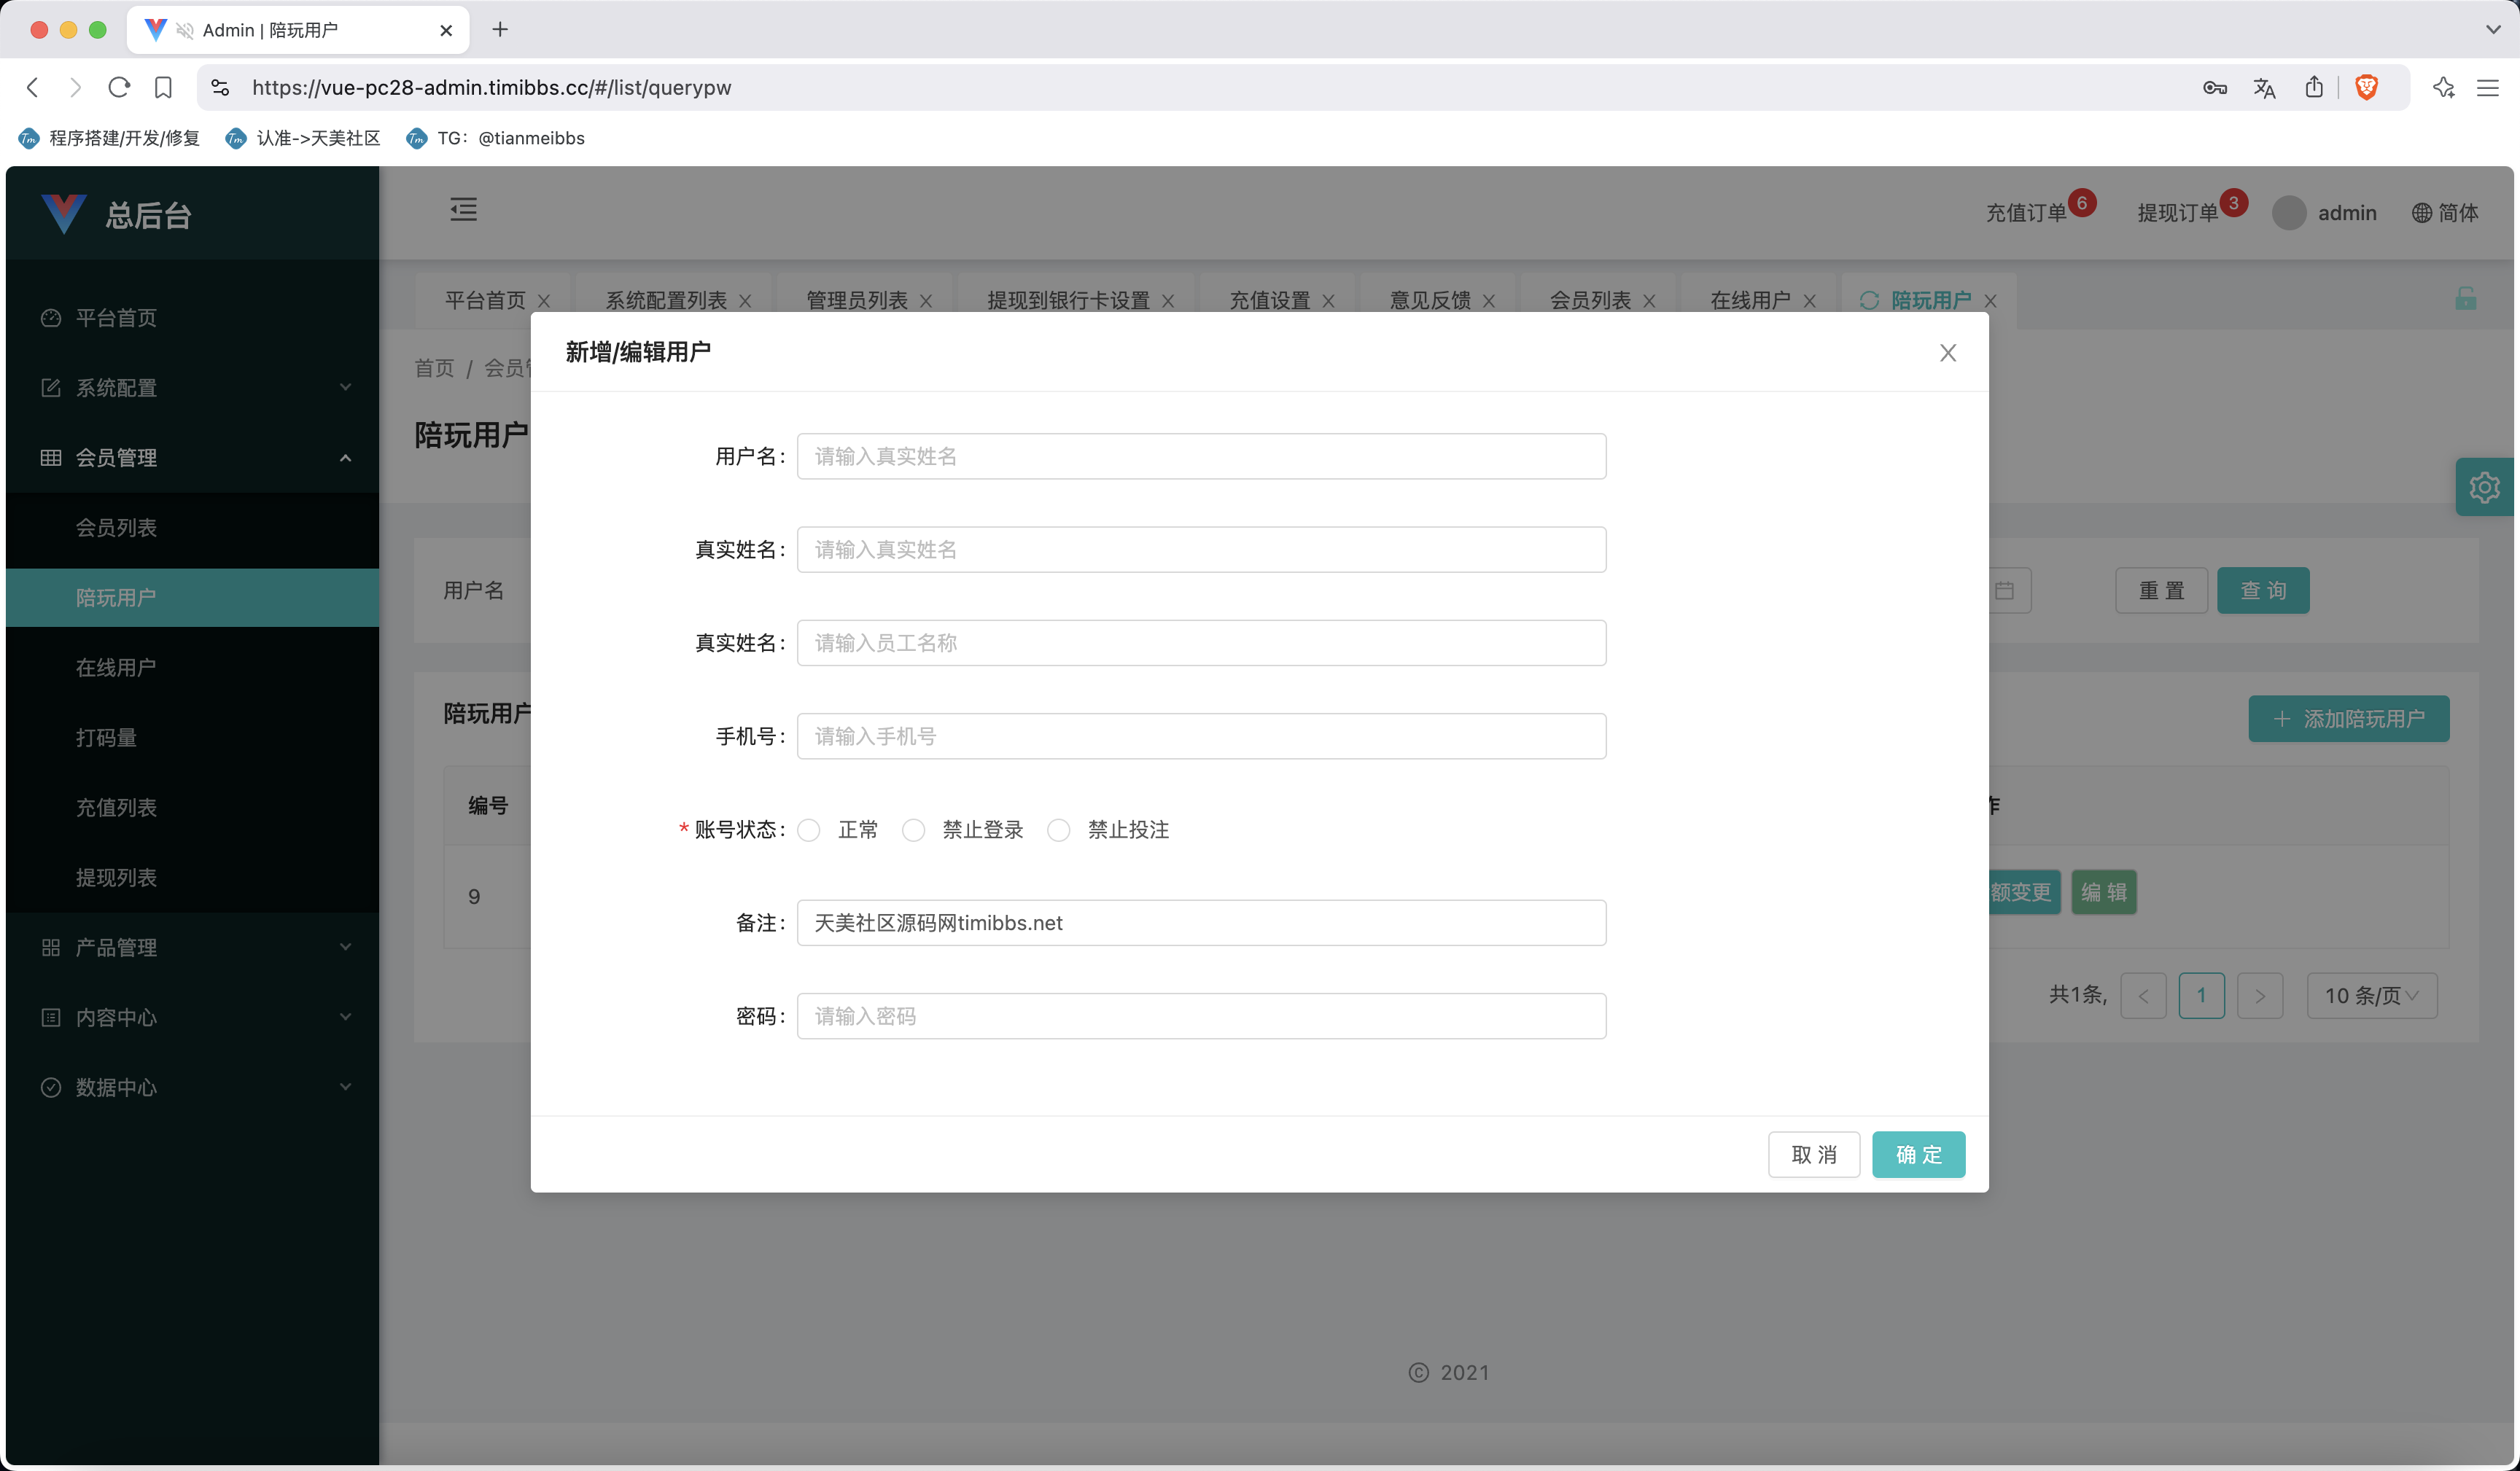Click the 查询 button
This screenshot has height=1471, width=2520.
pos(2263,591)
